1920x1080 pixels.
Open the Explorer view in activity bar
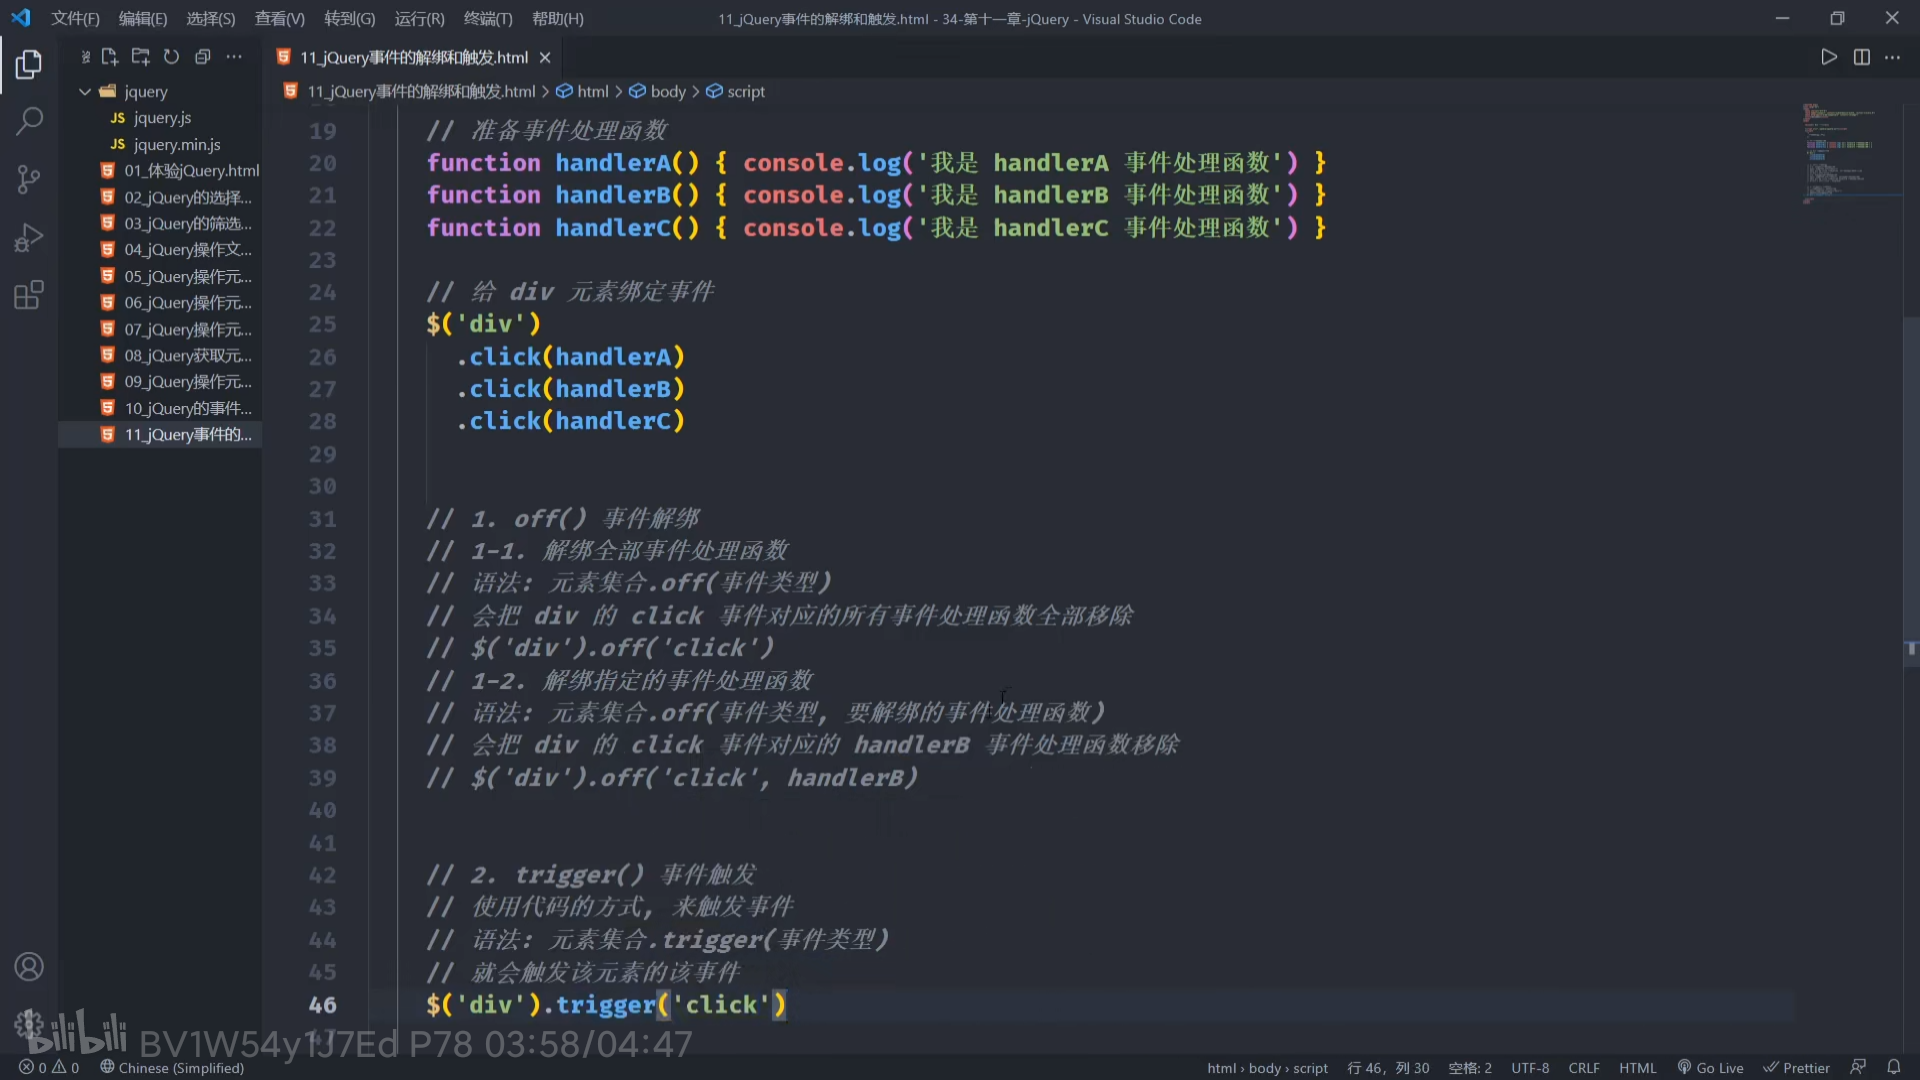pyautogui.click(x=29, y=65)
